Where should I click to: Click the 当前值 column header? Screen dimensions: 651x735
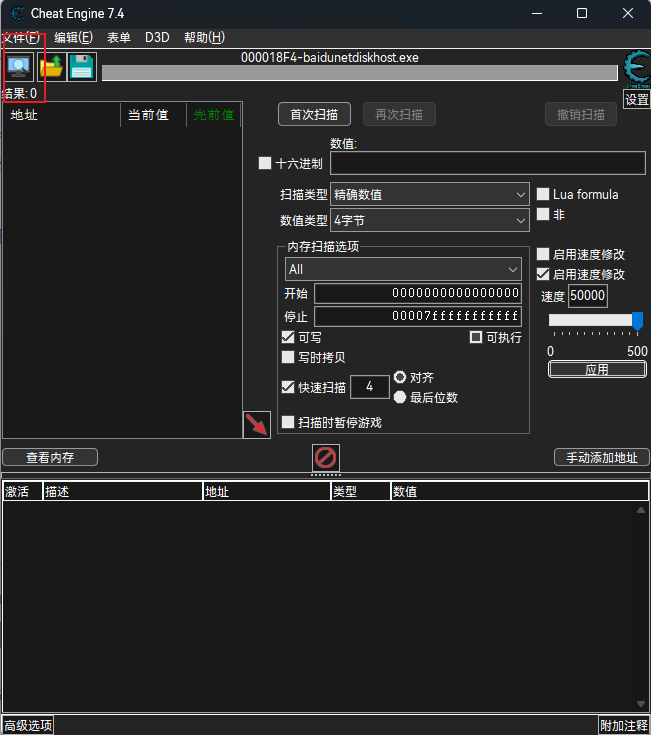click(x=154, y=115)
